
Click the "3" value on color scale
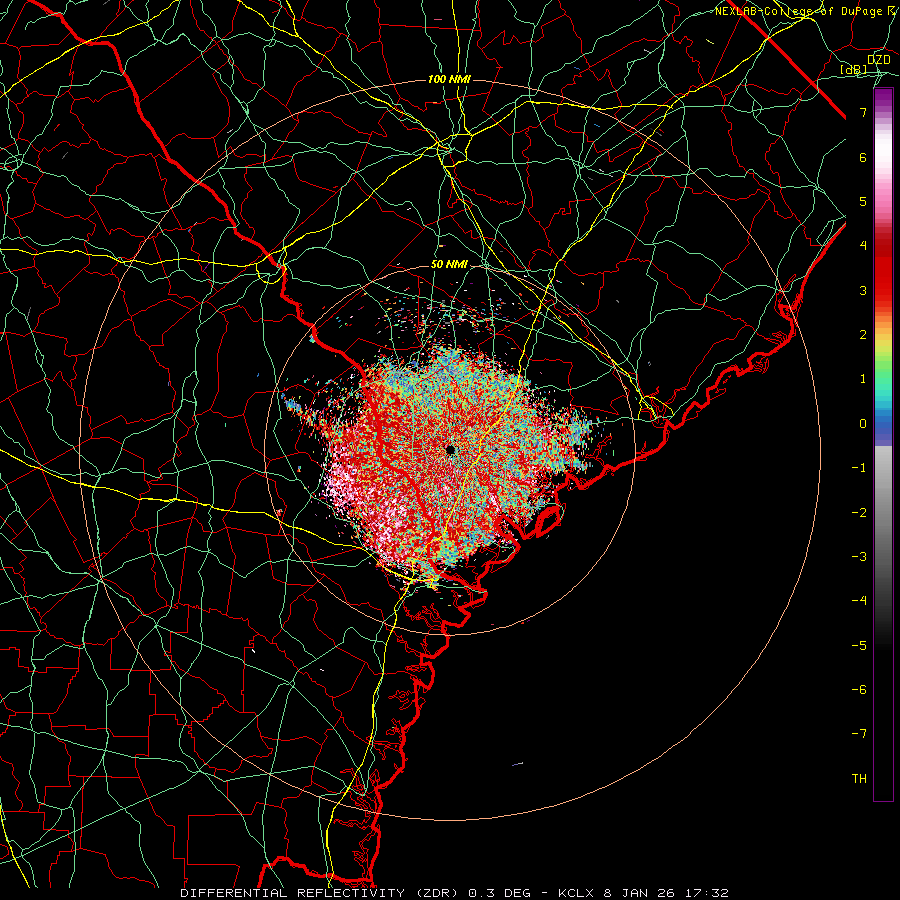(863, 290)
